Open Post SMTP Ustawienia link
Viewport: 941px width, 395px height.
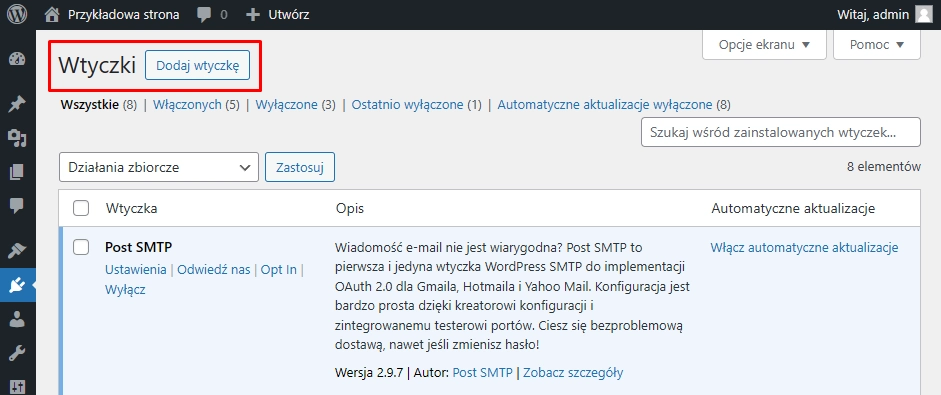coord(136,270)
